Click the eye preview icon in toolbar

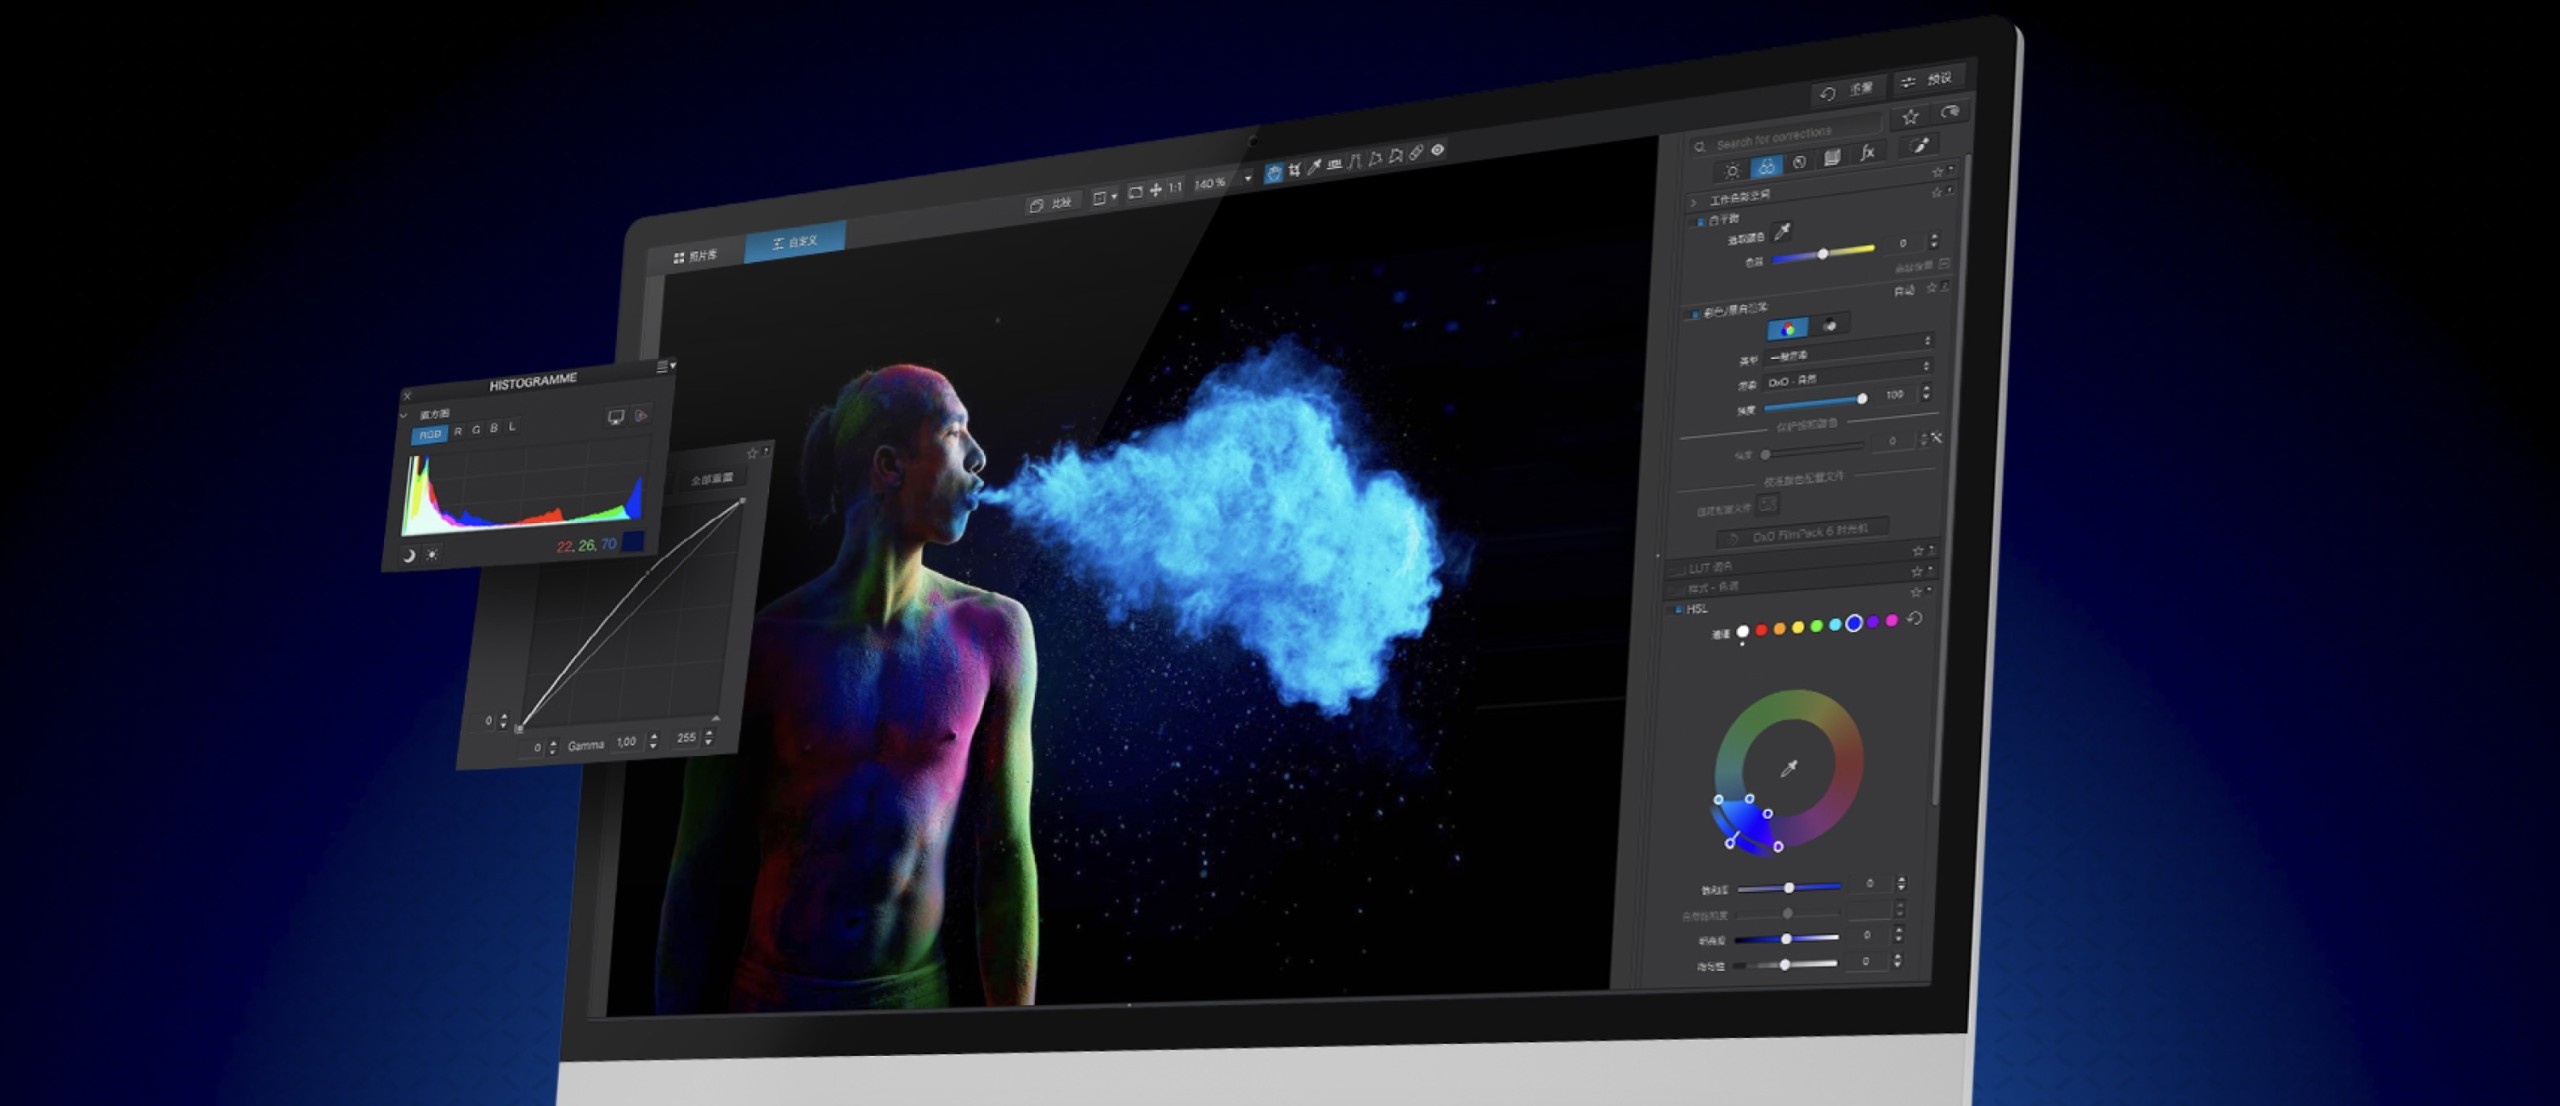1438,150
